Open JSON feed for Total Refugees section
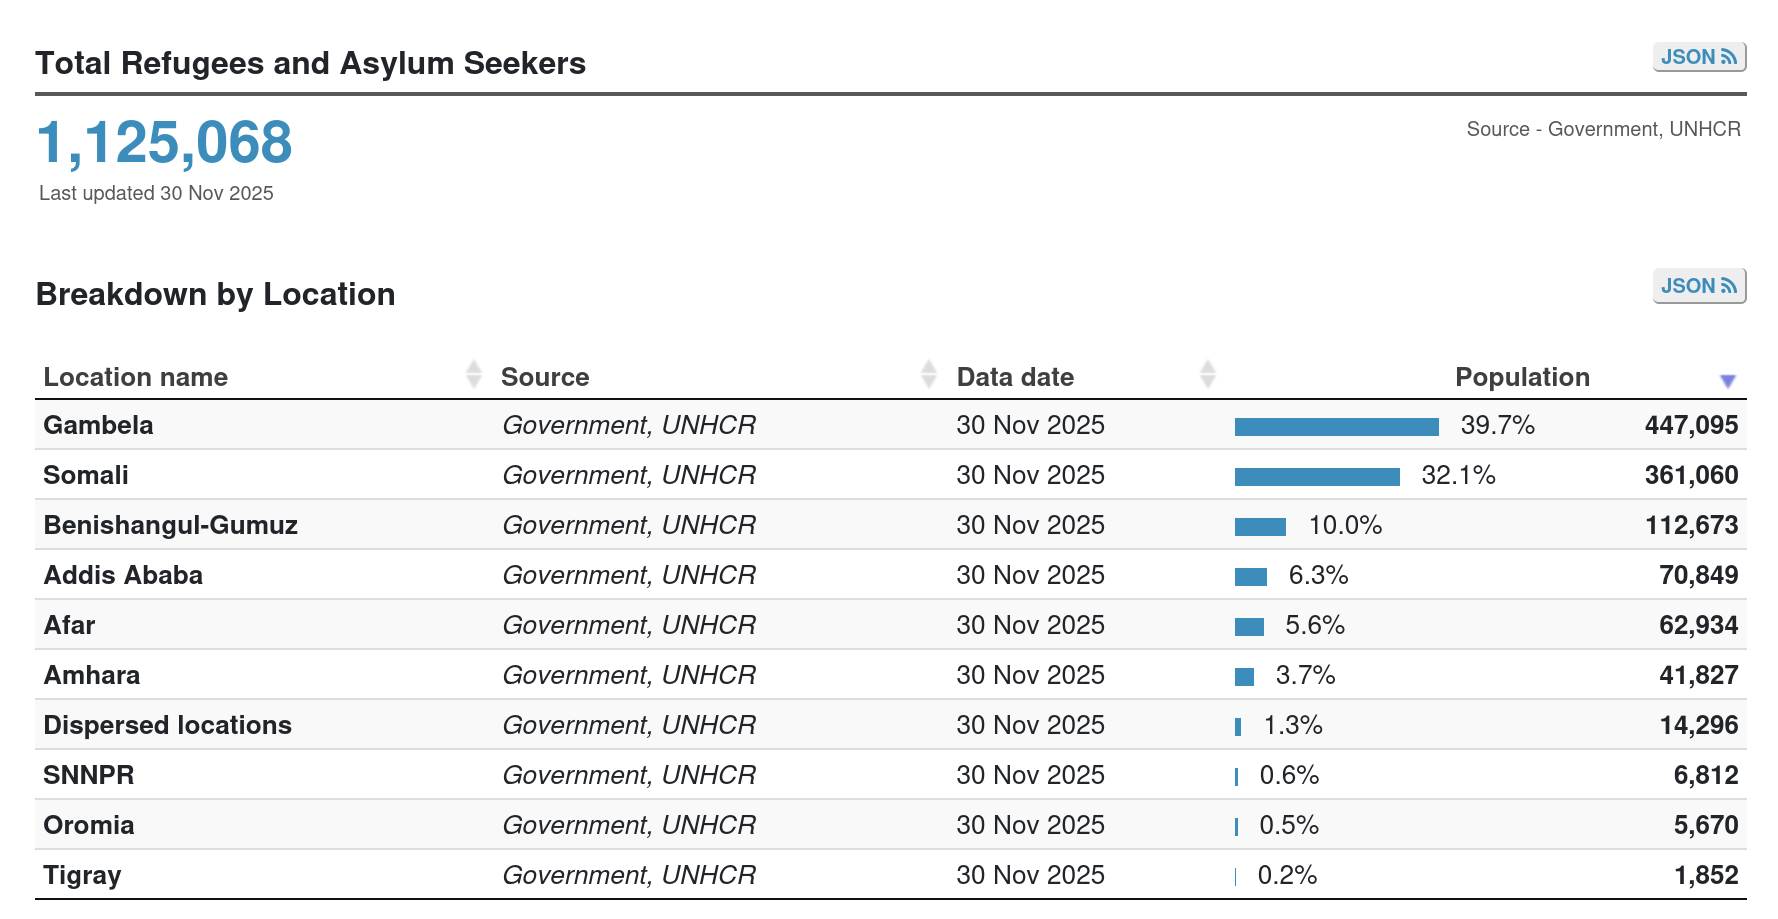 1698,57
